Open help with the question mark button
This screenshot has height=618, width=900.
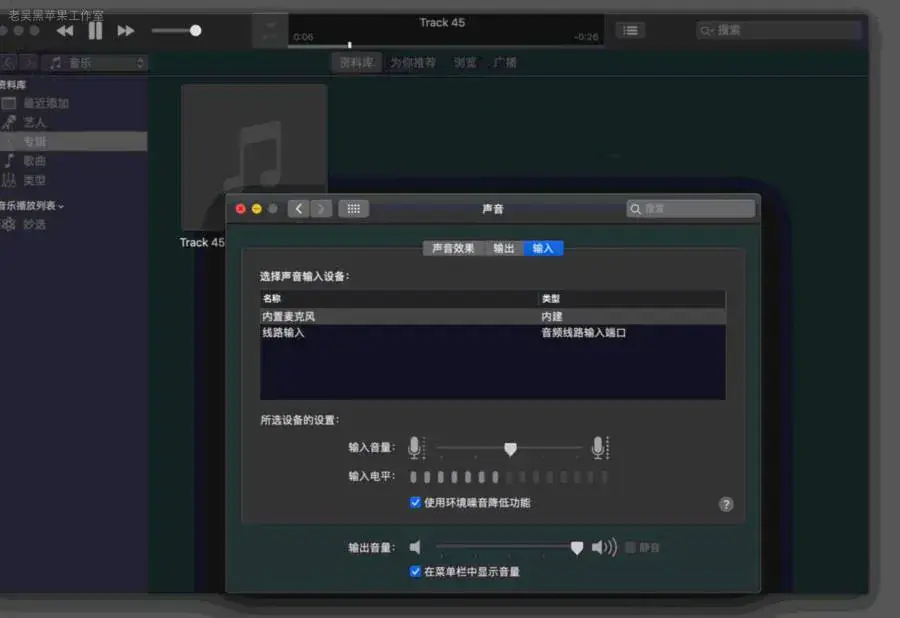pyautogui.click(x=726, y=504)
